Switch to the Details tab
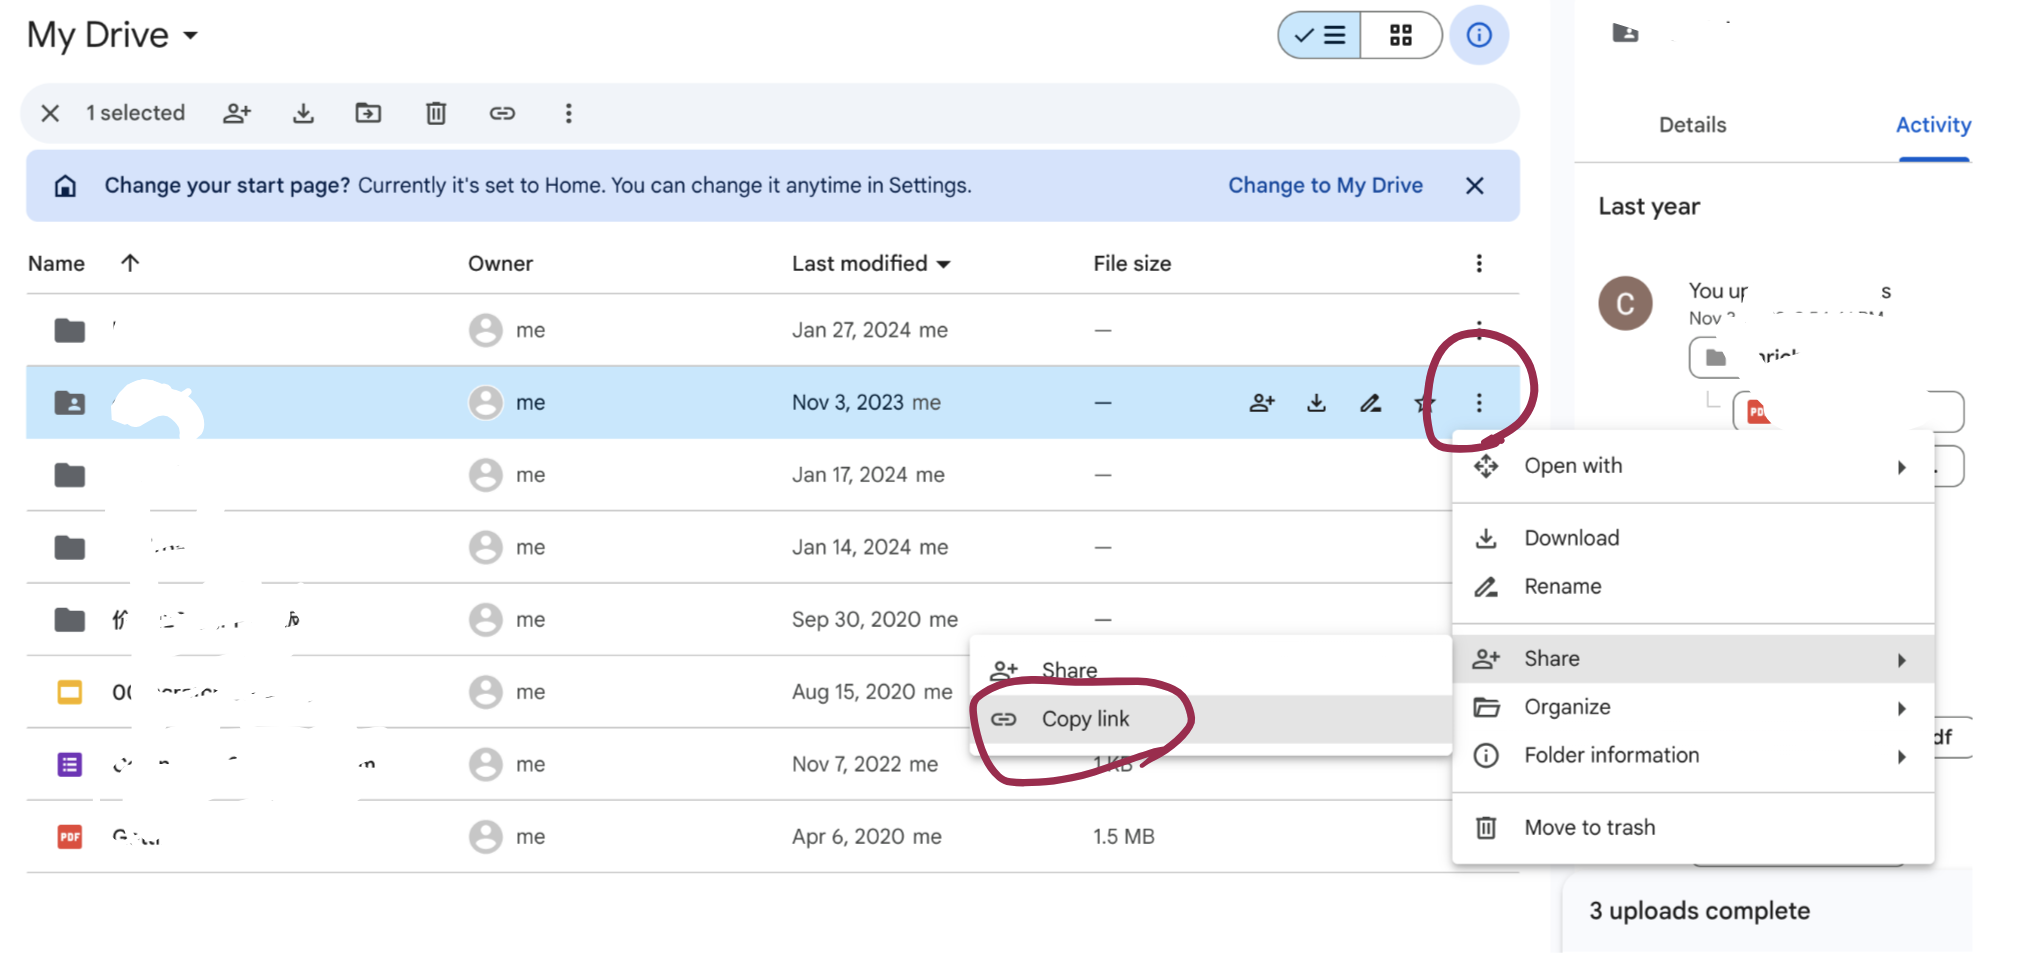Viewport: 2026px width, 970px height. [x=1692, y=125]
